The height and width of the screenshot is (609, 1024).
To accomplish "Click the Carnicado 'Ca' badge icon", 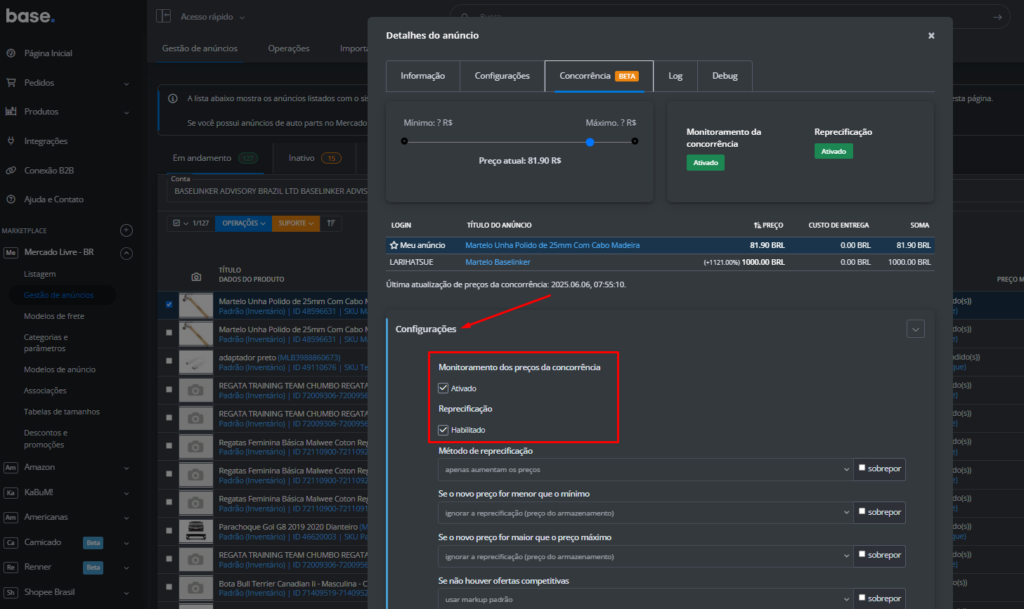I will (x=10, y=543).
